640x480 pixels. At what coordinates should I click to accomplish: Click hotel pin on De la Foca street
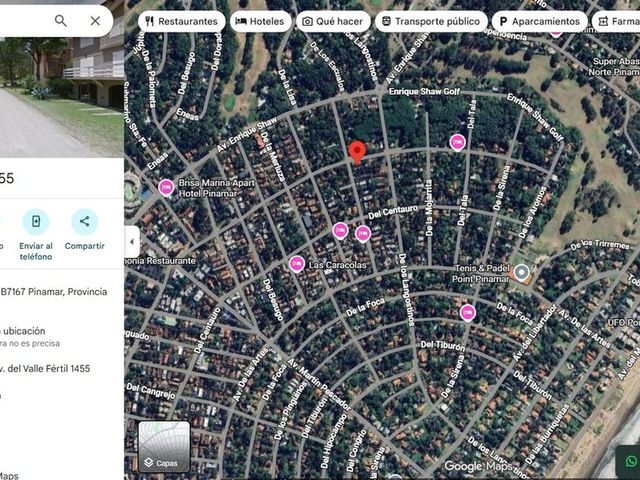pos(468,313)
